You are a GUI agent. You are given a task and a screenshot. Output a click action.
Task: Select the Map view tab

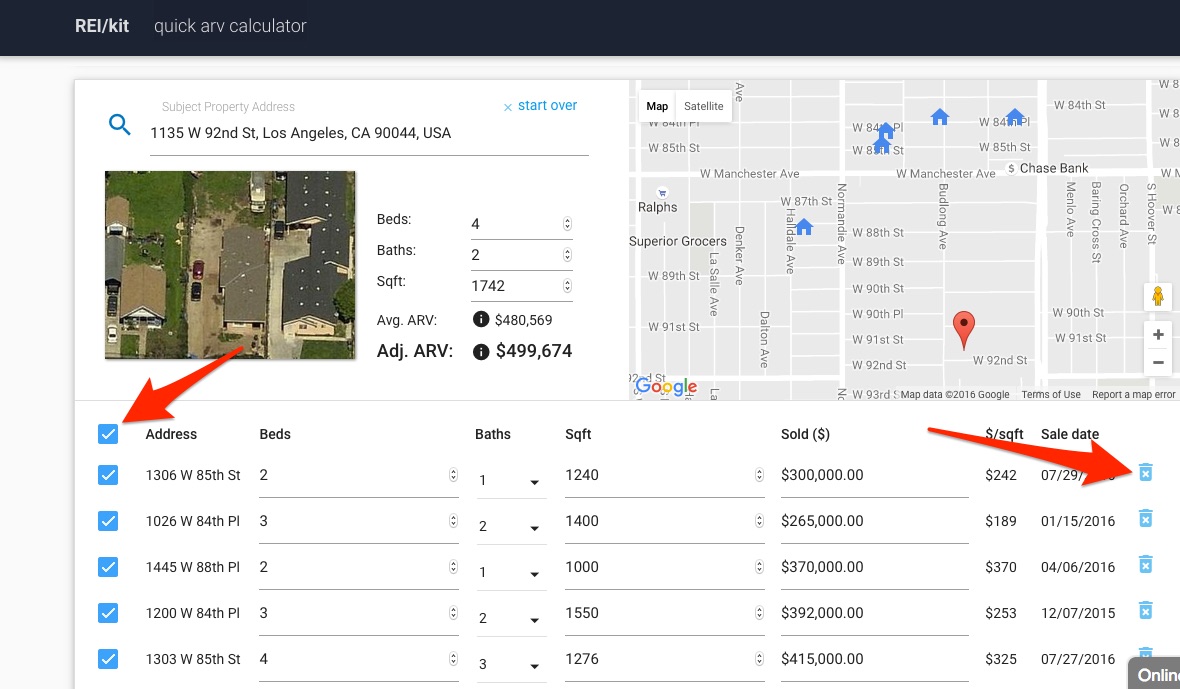tap(657, 107)
